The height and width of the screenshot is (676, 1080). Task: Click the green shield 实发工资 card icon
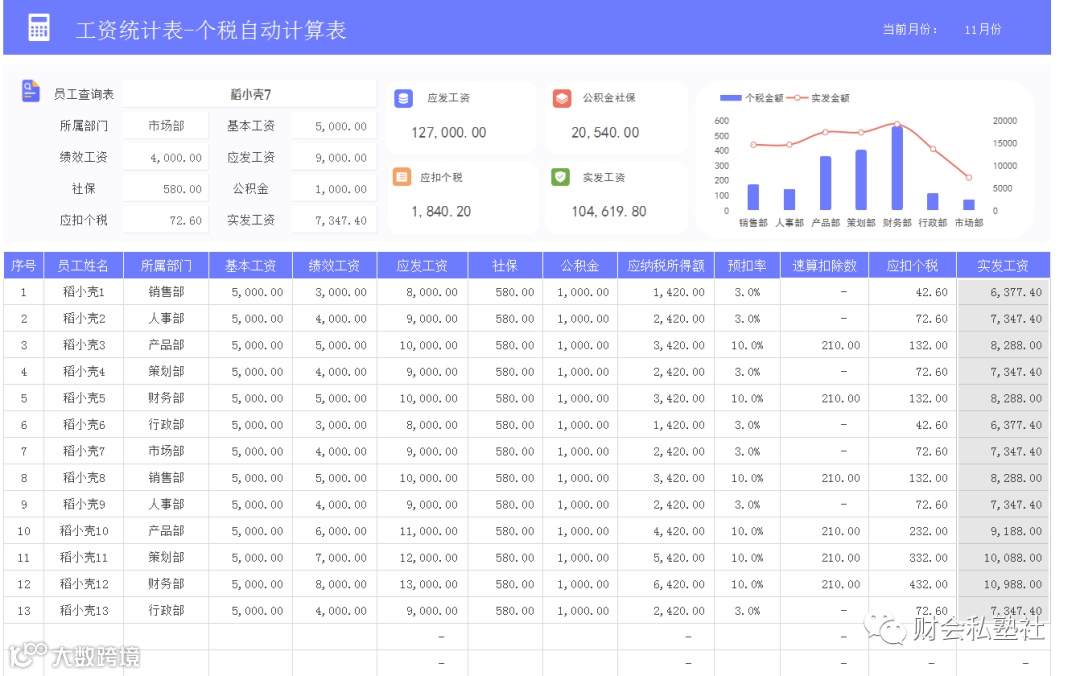(x=560, y=177)
